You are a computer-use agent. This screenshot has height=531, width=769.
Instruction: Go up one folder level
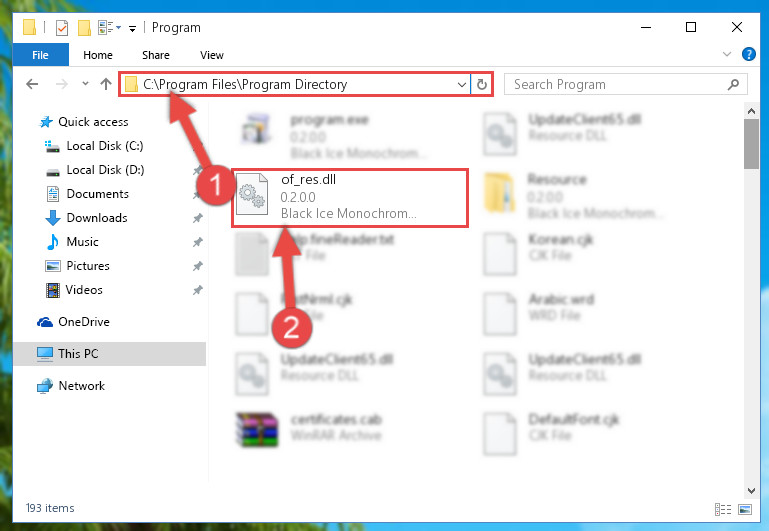105,84
